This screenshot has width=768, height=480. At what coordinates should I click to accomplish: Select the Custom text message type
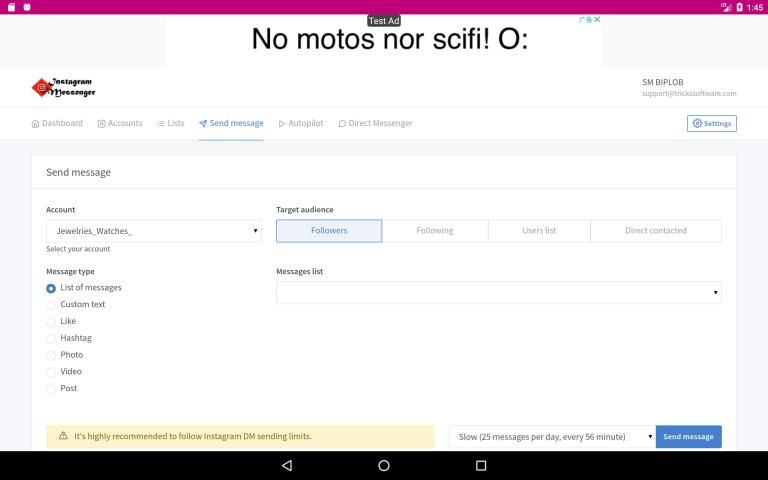[51, 305]
